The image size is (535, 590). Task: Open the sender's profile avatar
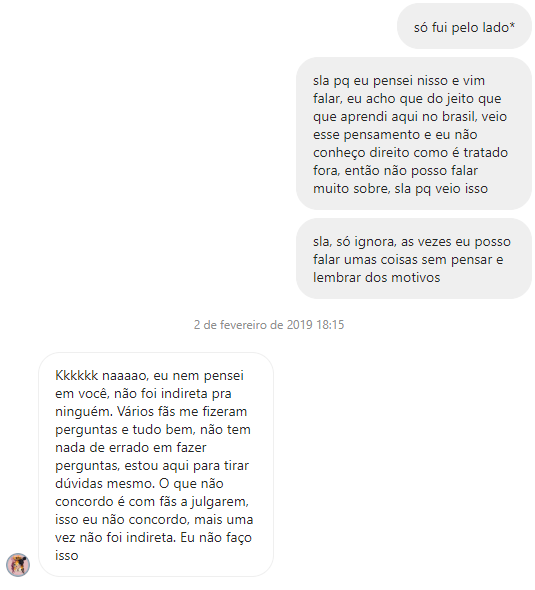18,565
